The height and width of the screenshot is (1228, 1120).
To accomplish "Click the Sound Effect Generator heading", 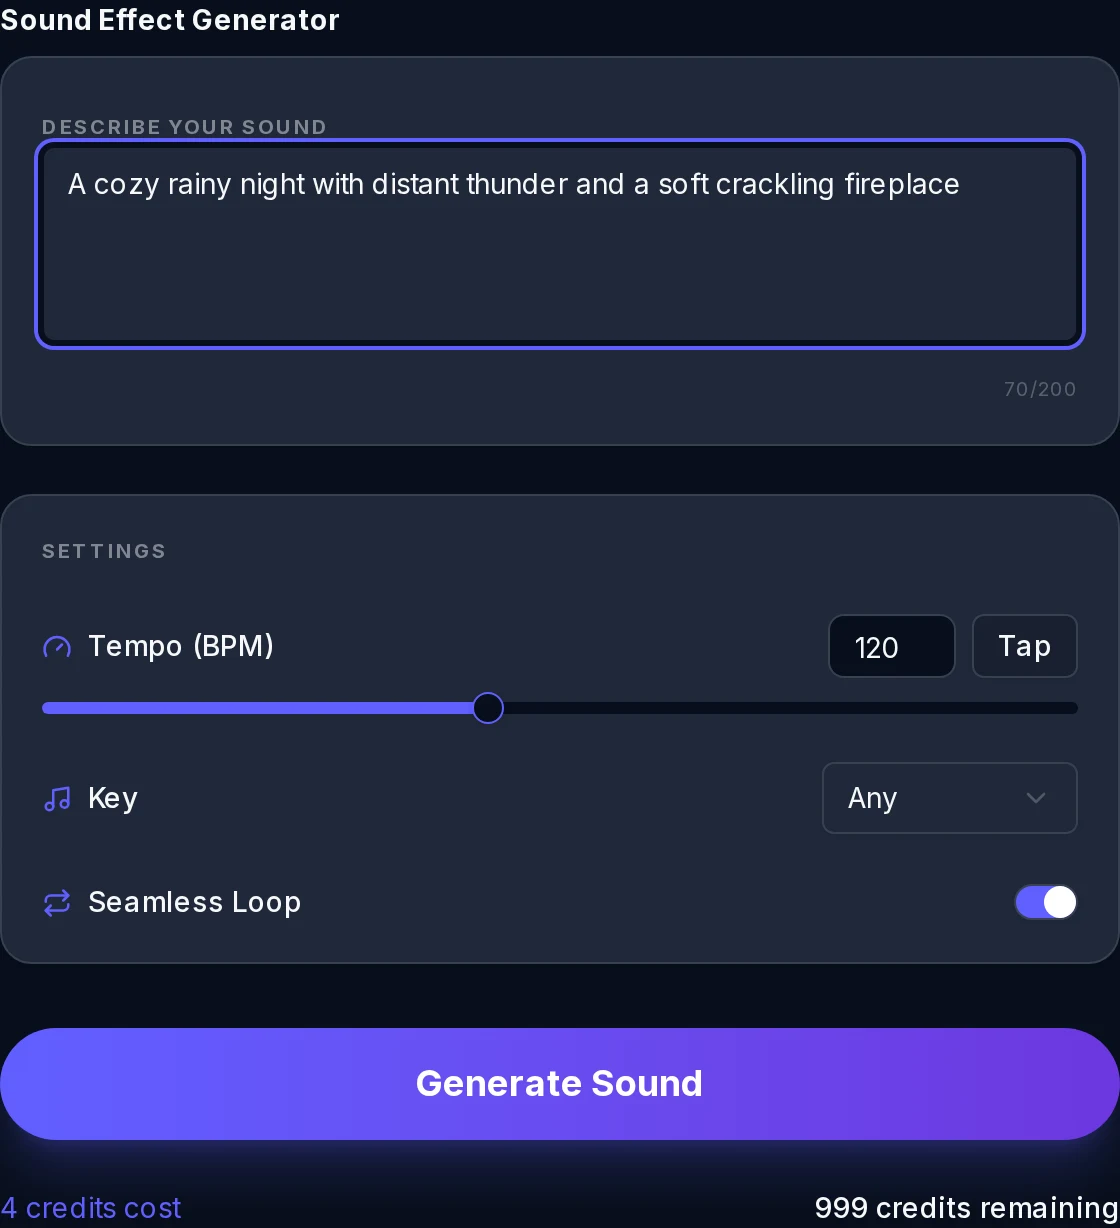I will (x=170, y=19).
